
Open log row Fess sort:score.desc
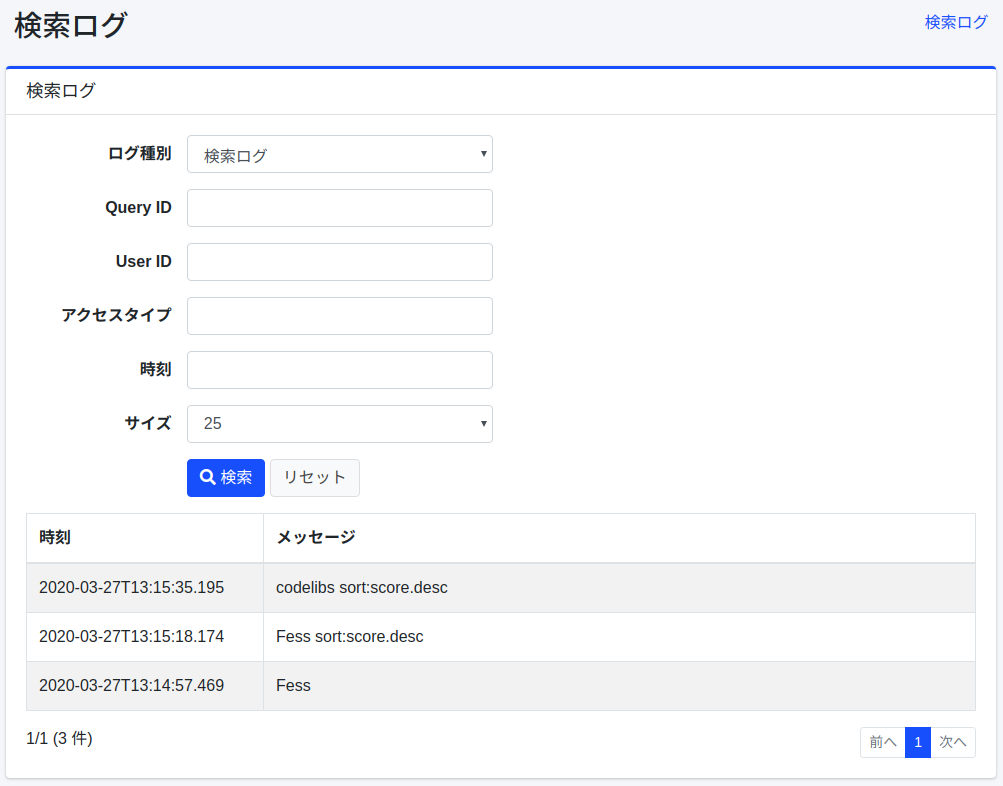(x=349, y=637)
